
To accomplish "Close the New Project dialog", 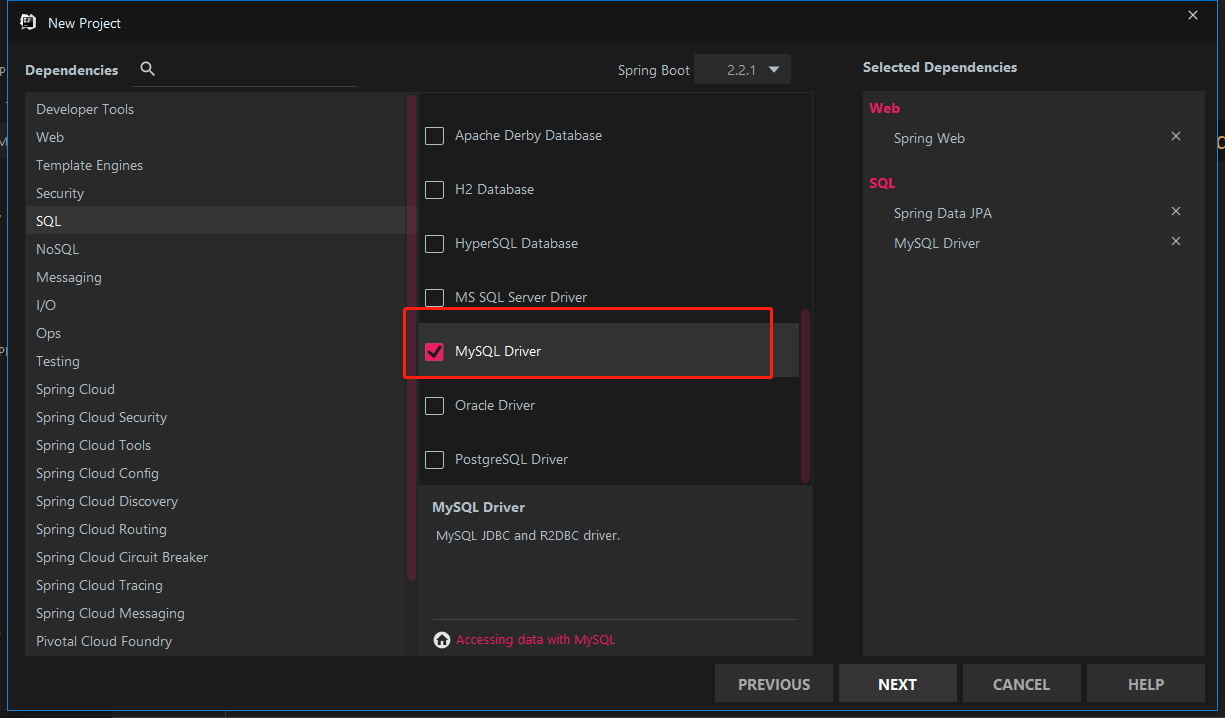I will 1193,15.
